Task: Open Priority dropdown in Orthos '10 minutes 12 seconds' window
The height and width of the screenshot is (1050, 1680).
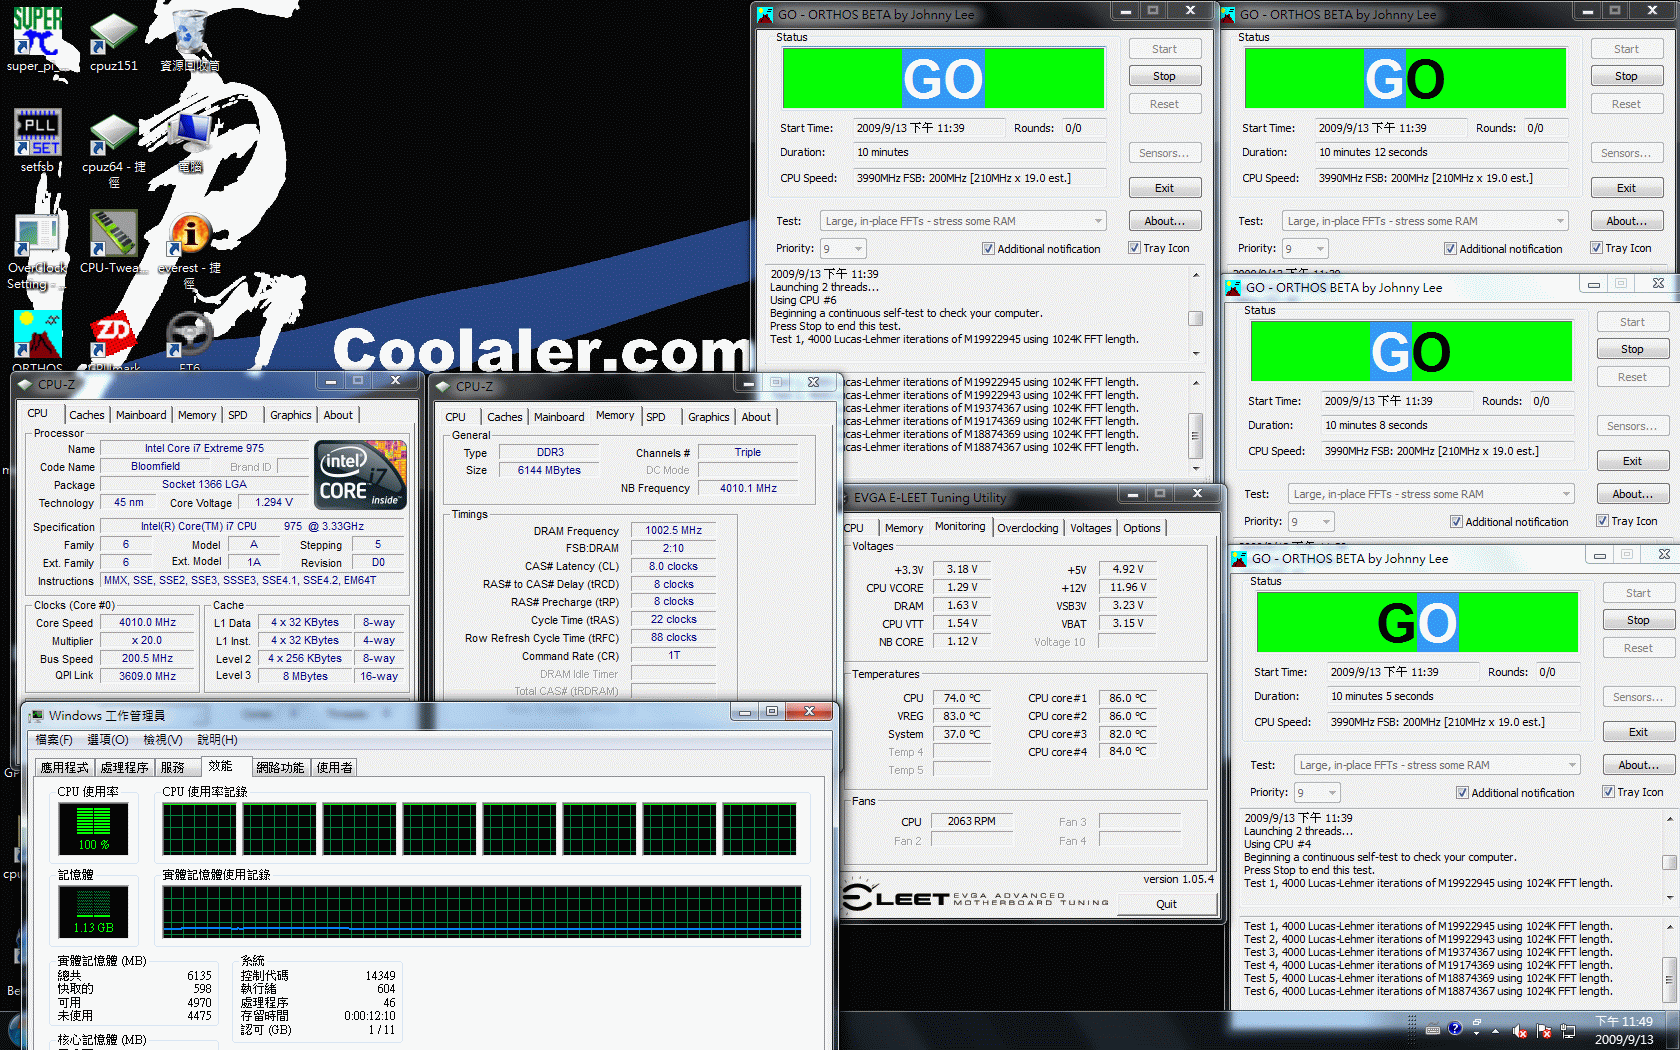Action: pyautogui.click(x=1305, y=249)
